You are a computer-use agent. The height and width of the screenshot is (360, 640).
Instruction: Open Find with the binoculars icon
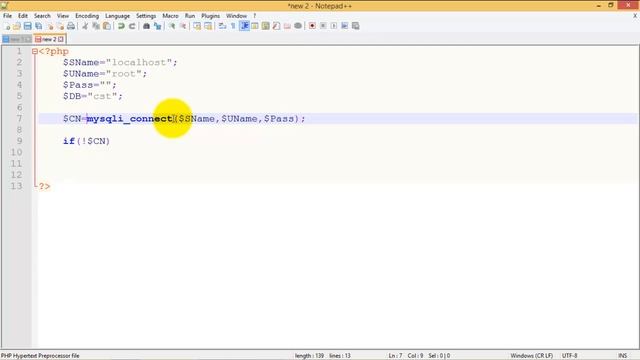click(146, 26)
